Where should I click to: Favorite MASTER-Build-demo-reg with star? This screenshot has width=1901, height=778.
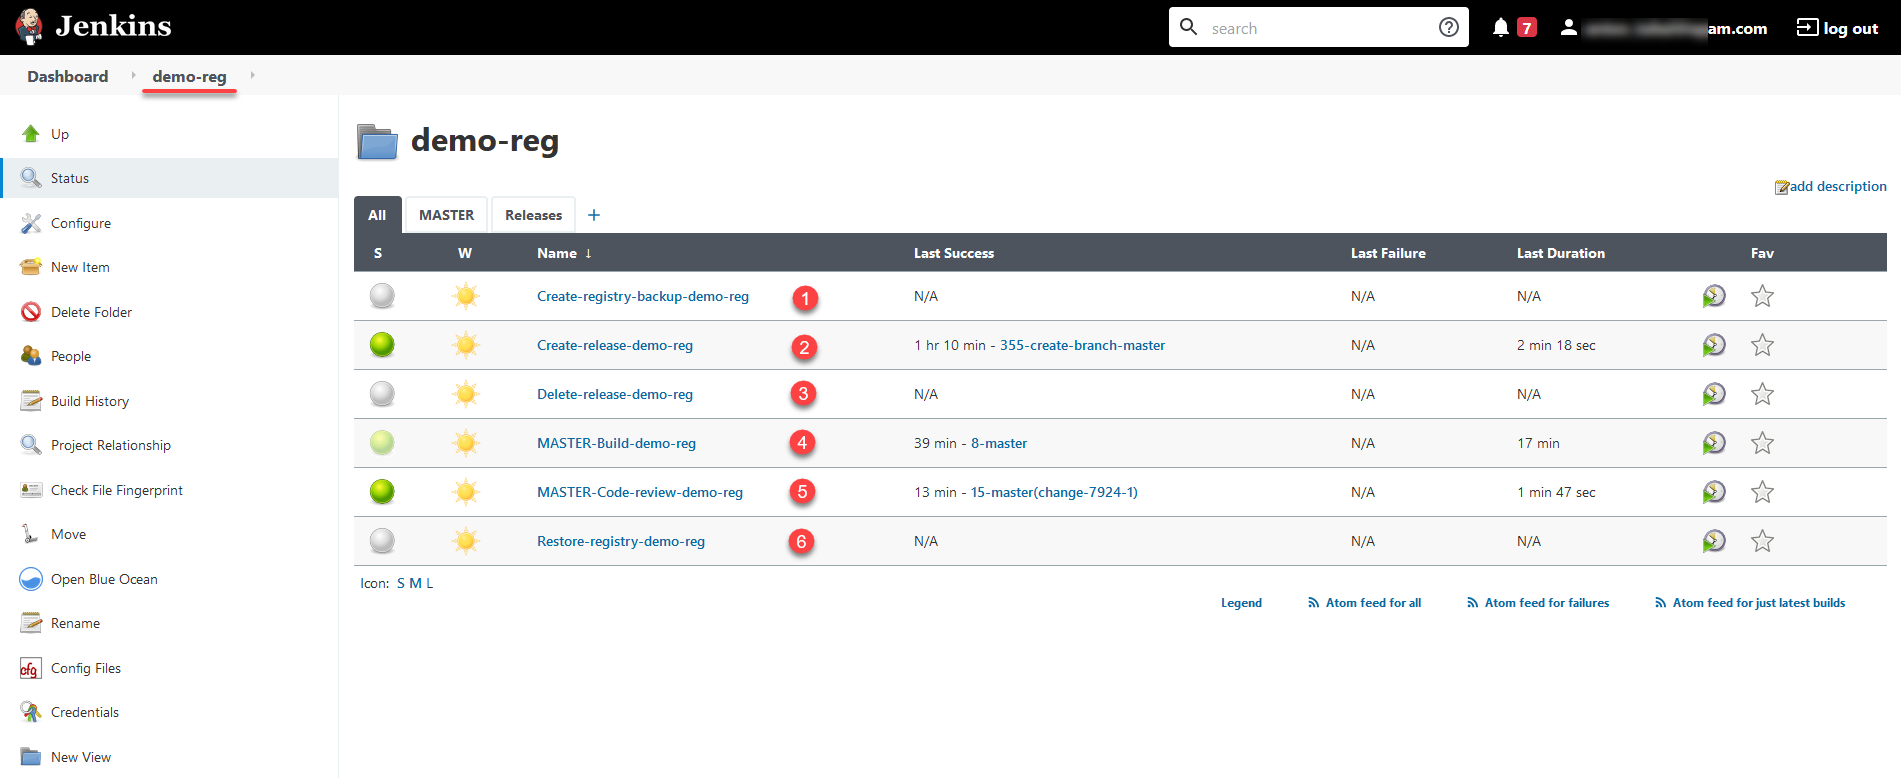coord(1762,443)
